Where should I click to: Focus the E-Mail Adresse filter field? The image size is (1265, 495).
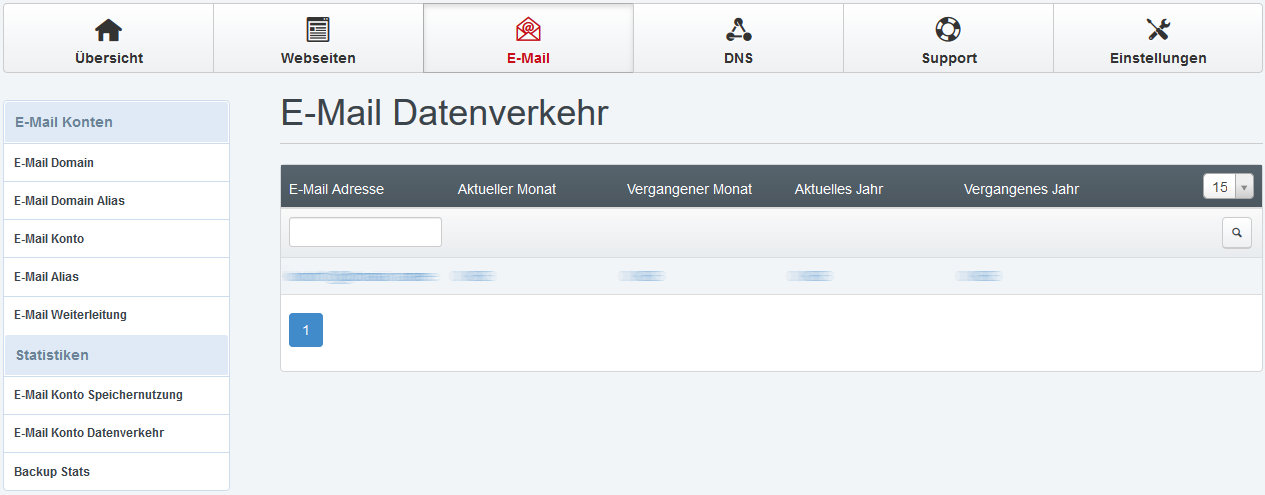click(365, 232)
